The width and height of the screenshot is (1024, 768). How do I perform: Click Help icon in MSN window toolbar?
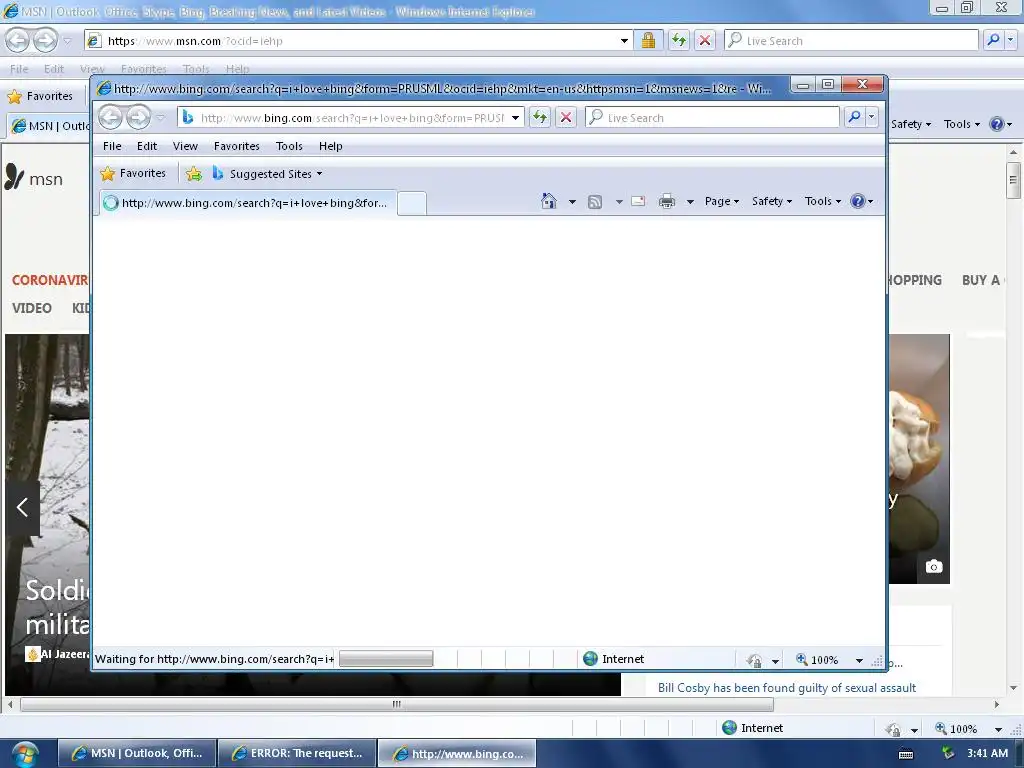coord(997,124)
